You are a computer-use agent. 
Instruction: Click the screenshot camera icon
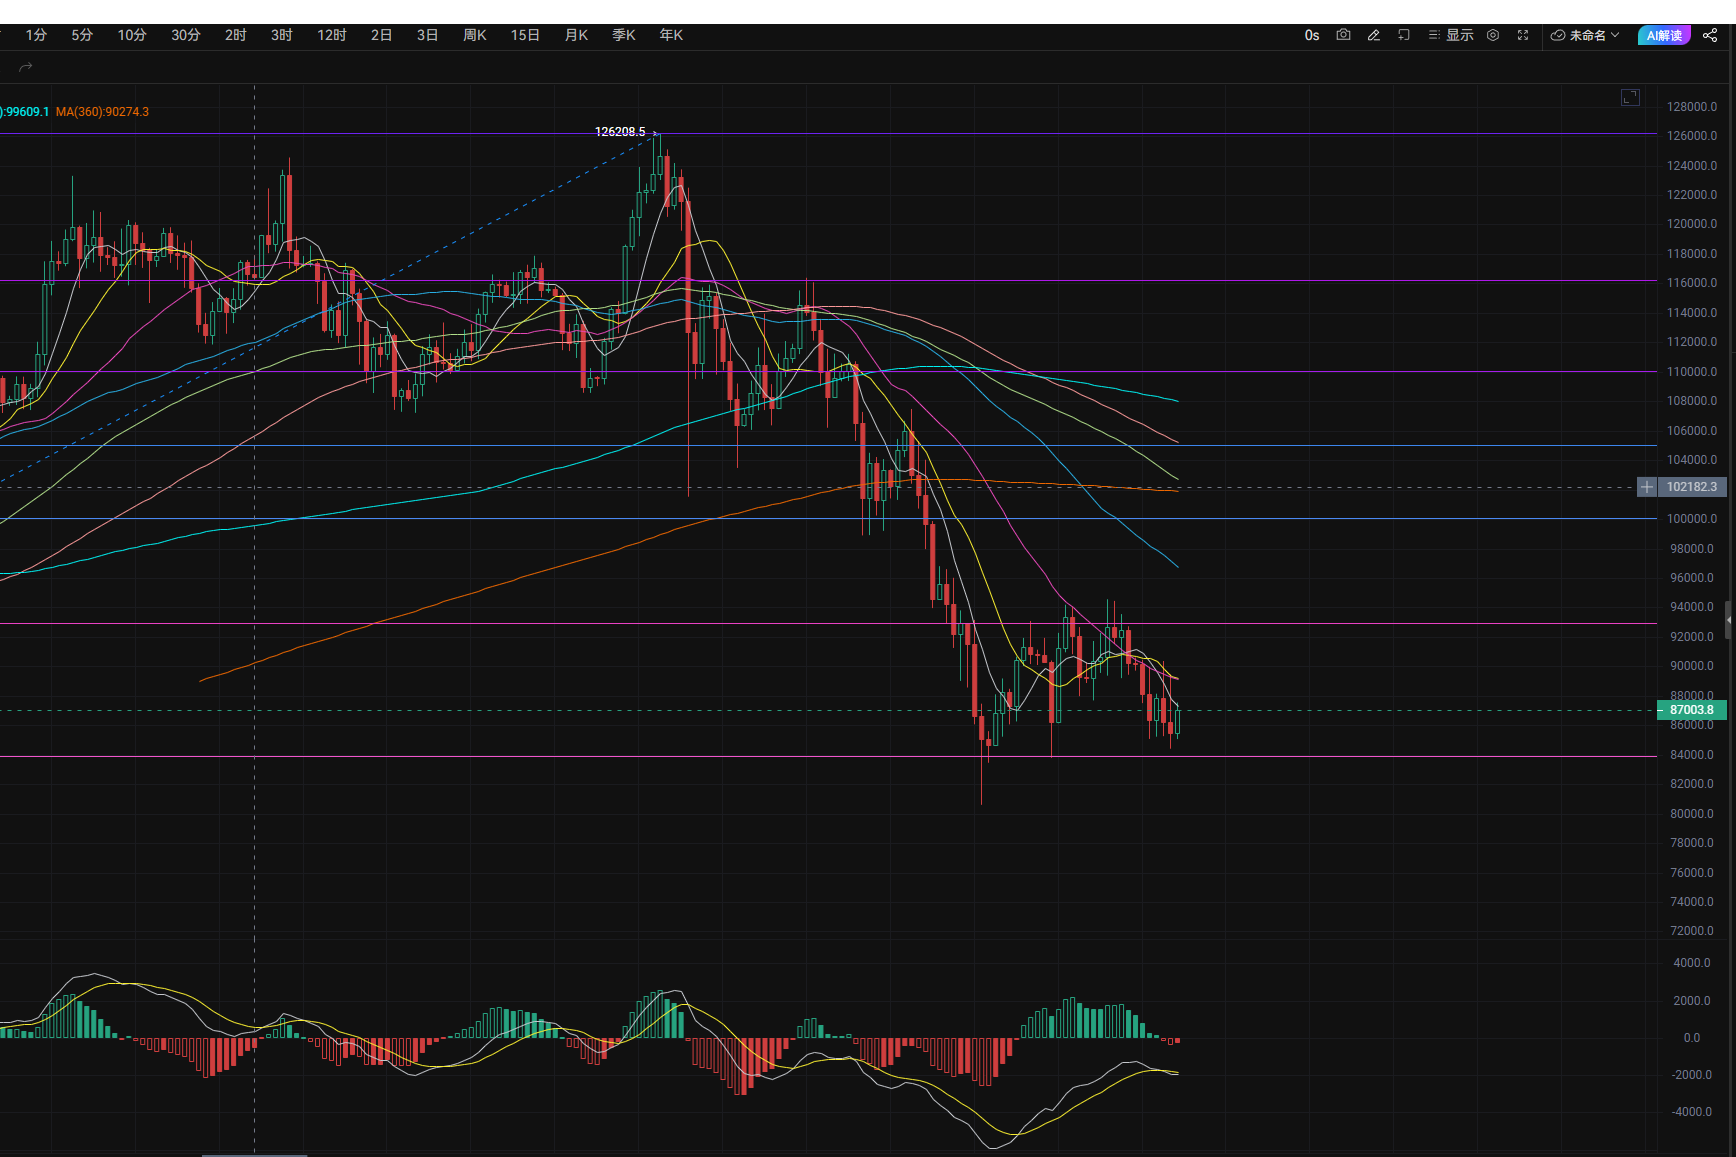1343,35
